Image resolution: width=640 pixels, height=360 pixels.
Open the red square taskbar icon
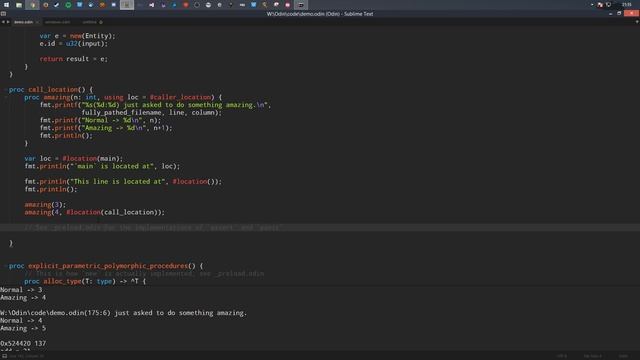(x=186, y=5)
